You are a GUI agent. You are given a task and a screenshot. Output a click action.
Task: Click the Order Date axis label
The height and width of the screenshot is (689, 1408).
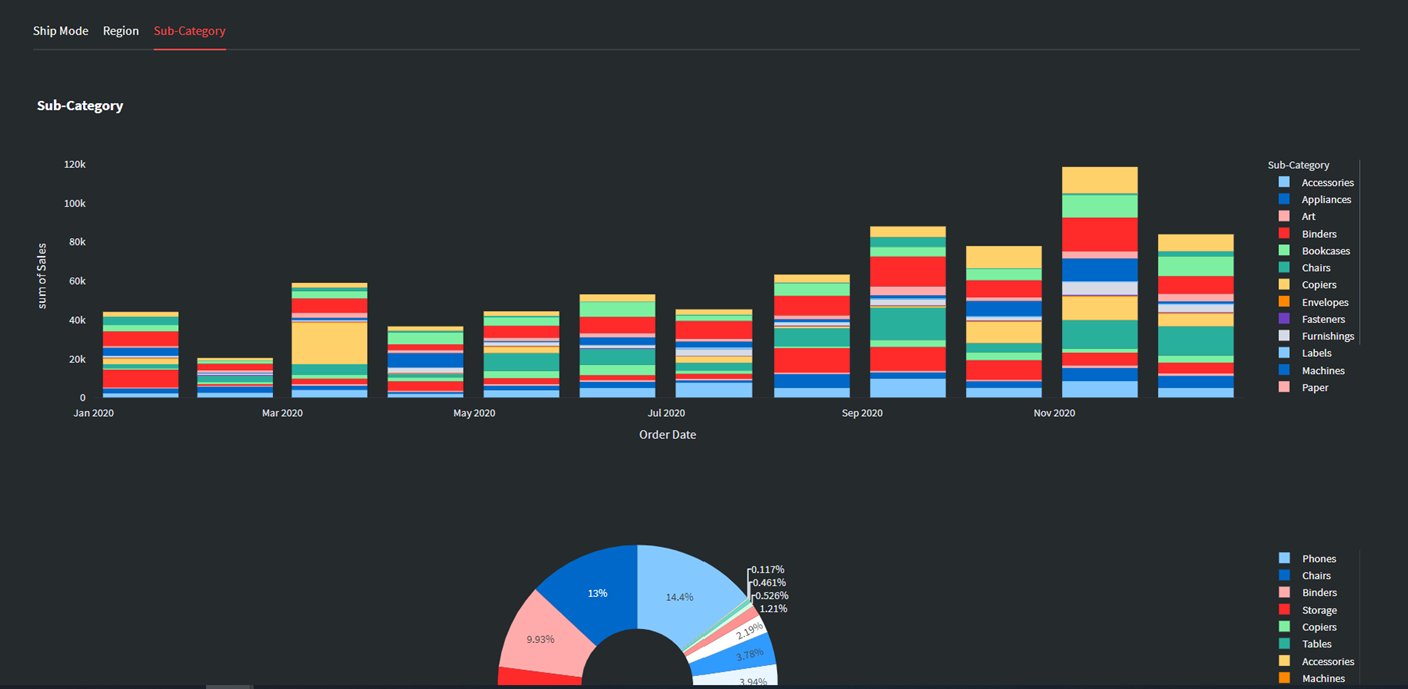tap(667, 434)
